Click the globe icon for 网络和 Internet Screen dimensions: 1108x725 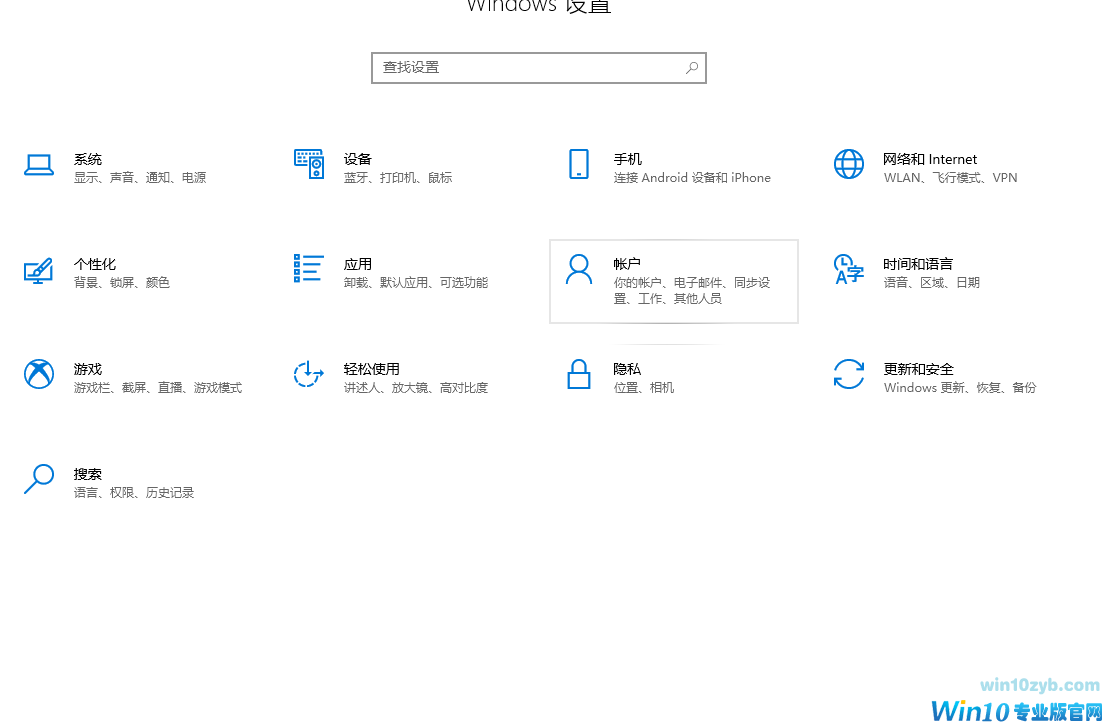pos(848,164)
